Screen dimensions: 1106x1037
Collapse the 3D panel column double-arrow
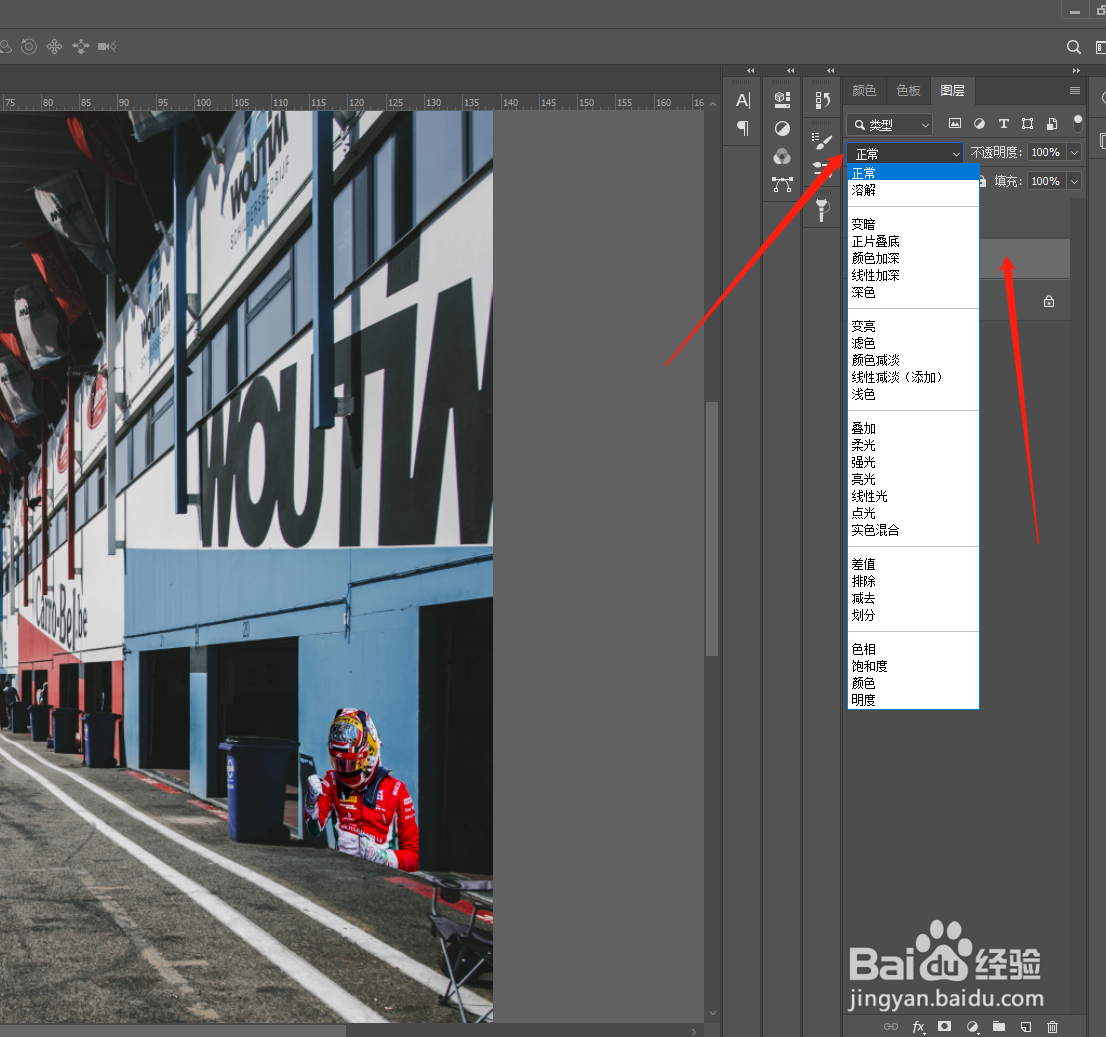(791, 71)
